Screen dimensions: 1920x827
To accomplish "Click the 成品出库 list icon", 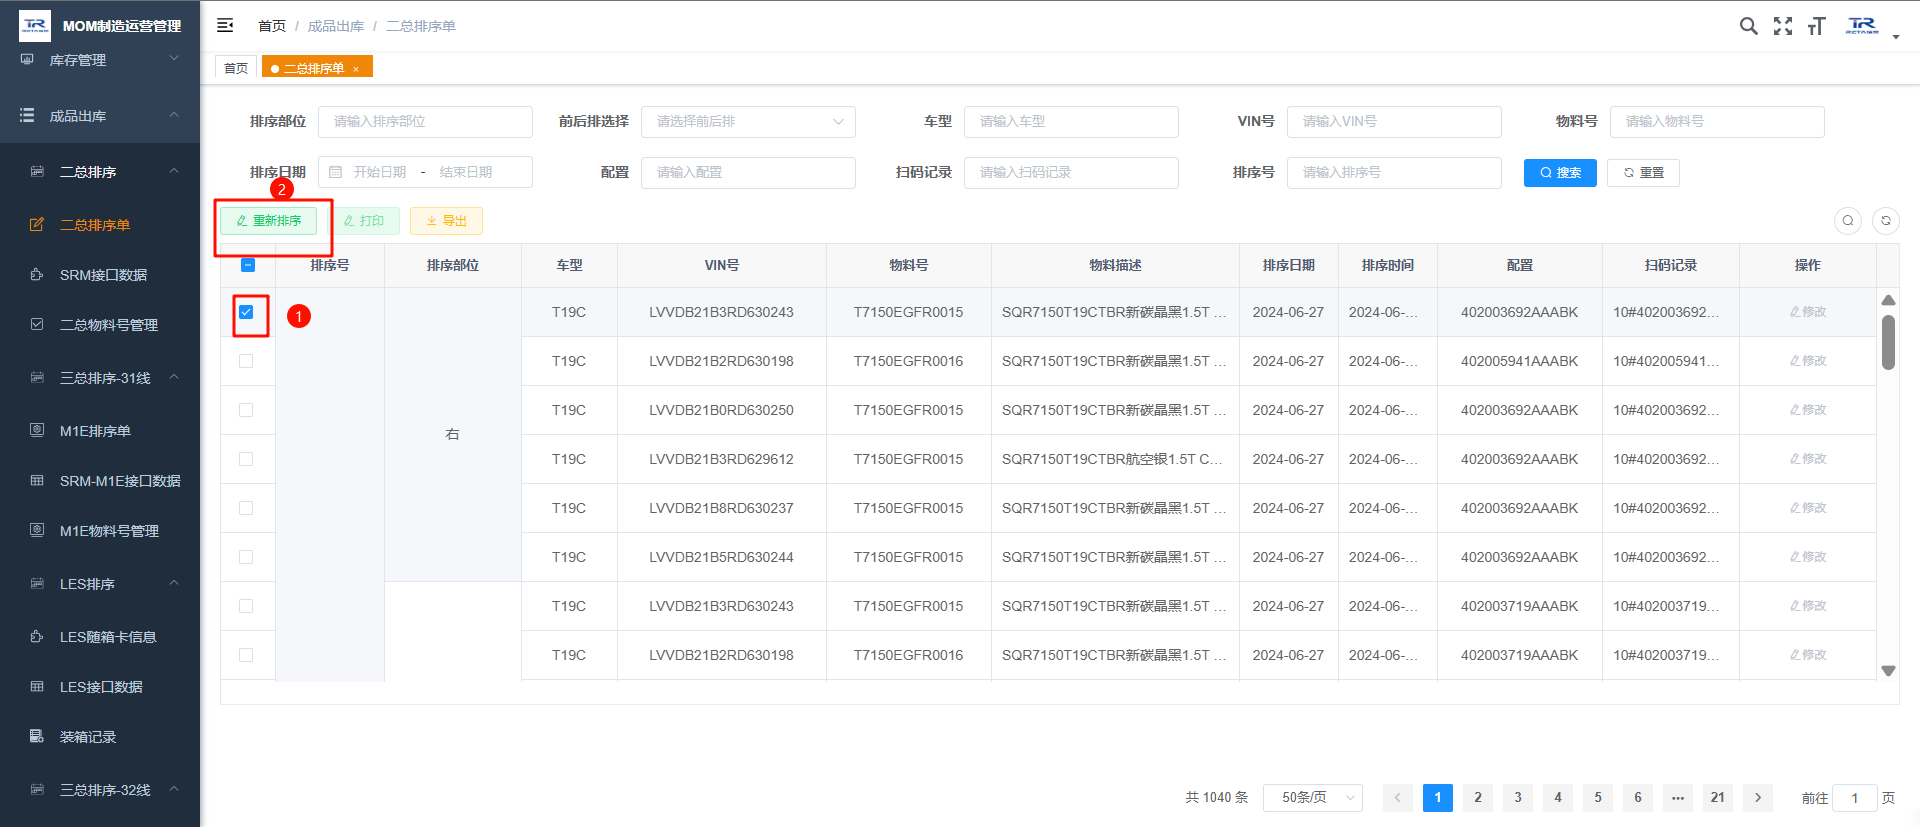I will click(27, 116).
